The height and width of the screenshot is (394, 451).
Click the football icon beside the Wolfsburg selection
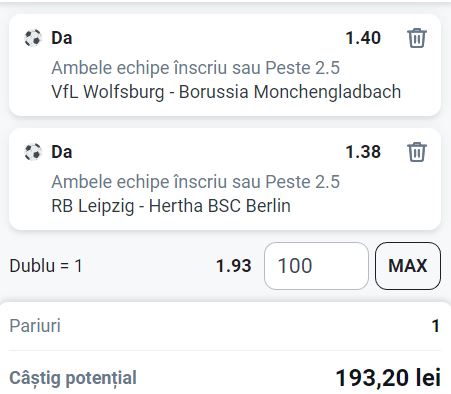(x=33, y=38)
